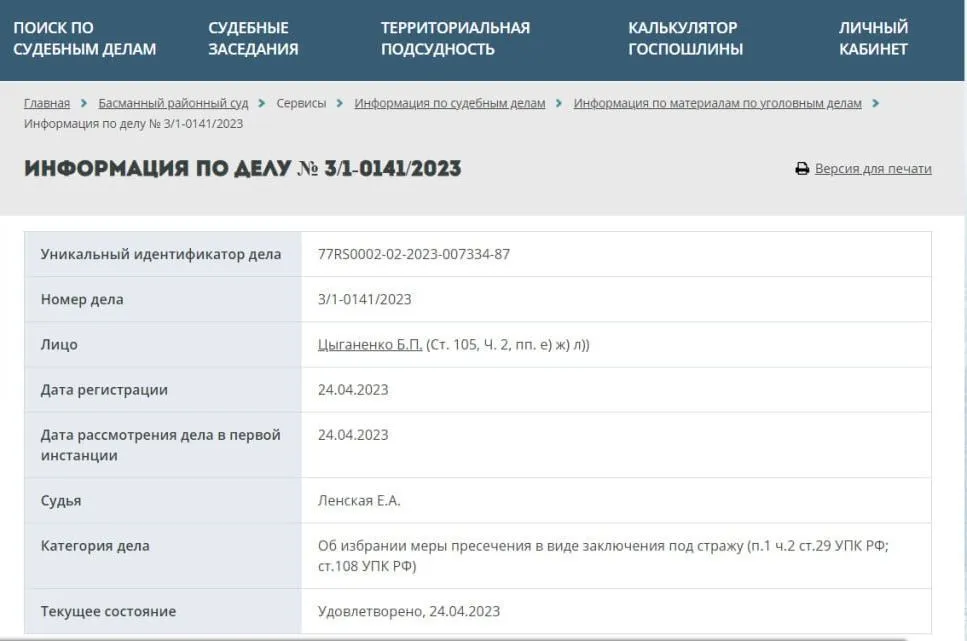The image size is (967, 641).
Task: Click the article text Ст. 105, Ч. 2
Action: 470,344
